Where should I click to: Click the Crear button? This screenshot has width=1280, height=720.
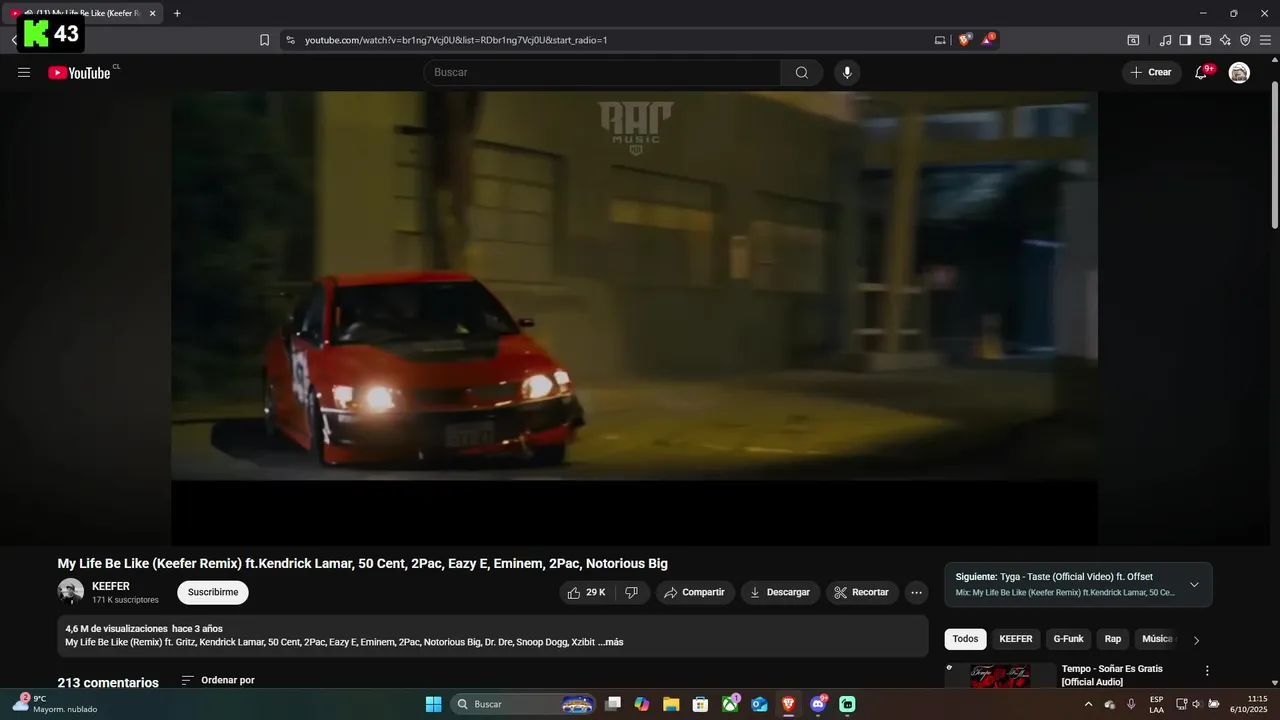tap(1152, 72)
